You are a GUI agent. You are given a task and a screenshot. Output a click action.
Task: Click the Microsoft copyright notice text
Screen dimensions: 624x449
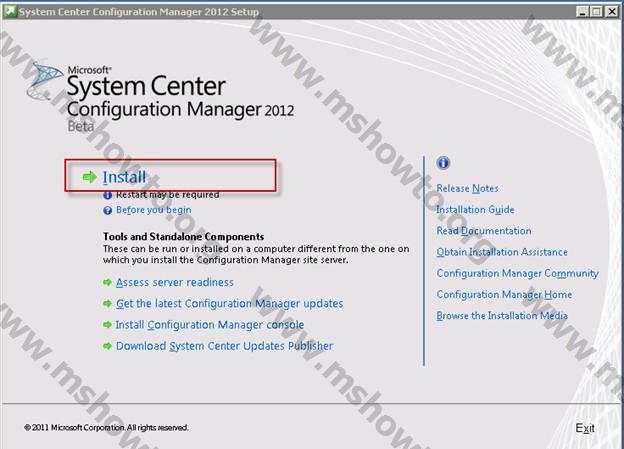106,428
